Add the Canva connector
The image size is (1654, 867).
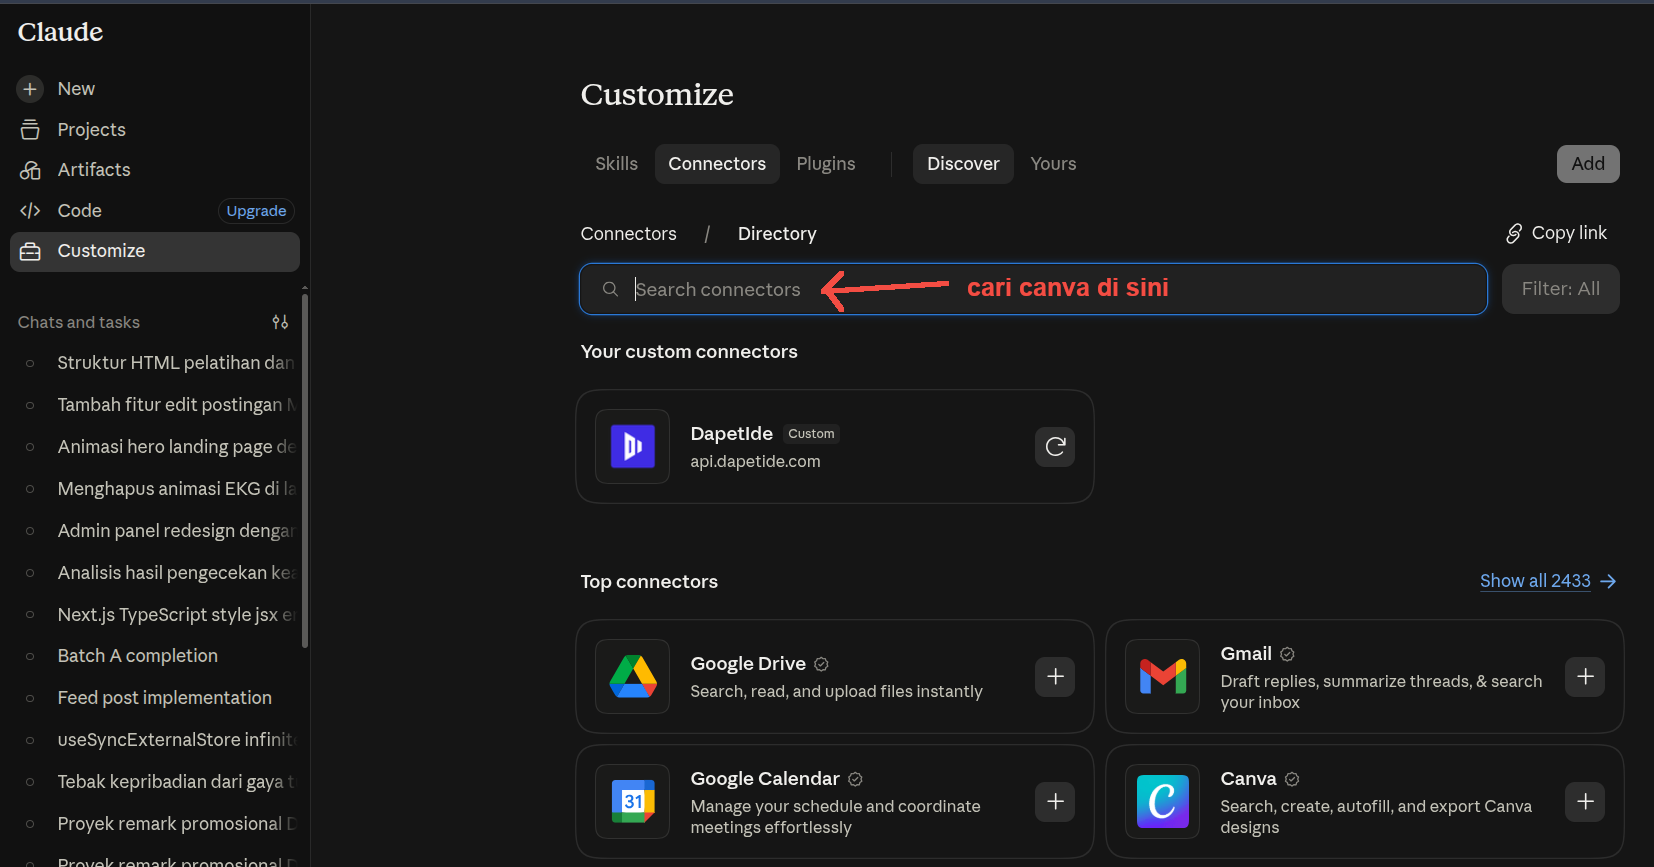(1585, 802)
